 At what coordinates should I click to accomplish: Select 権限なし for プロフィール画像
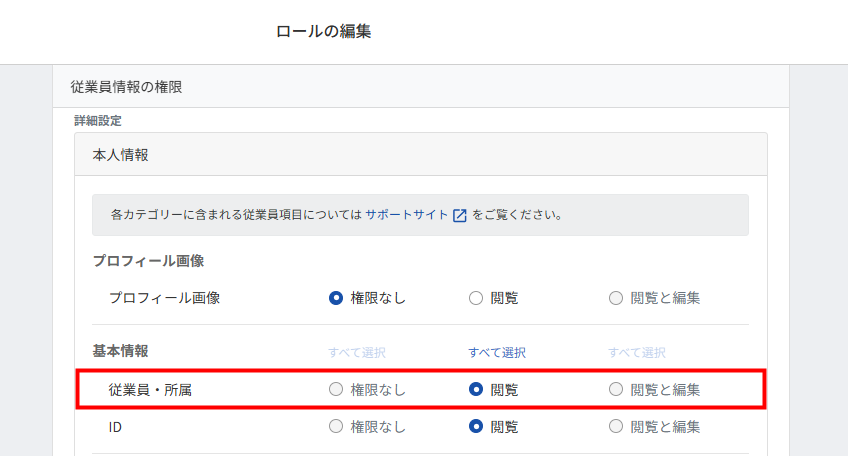coord(336,298)
